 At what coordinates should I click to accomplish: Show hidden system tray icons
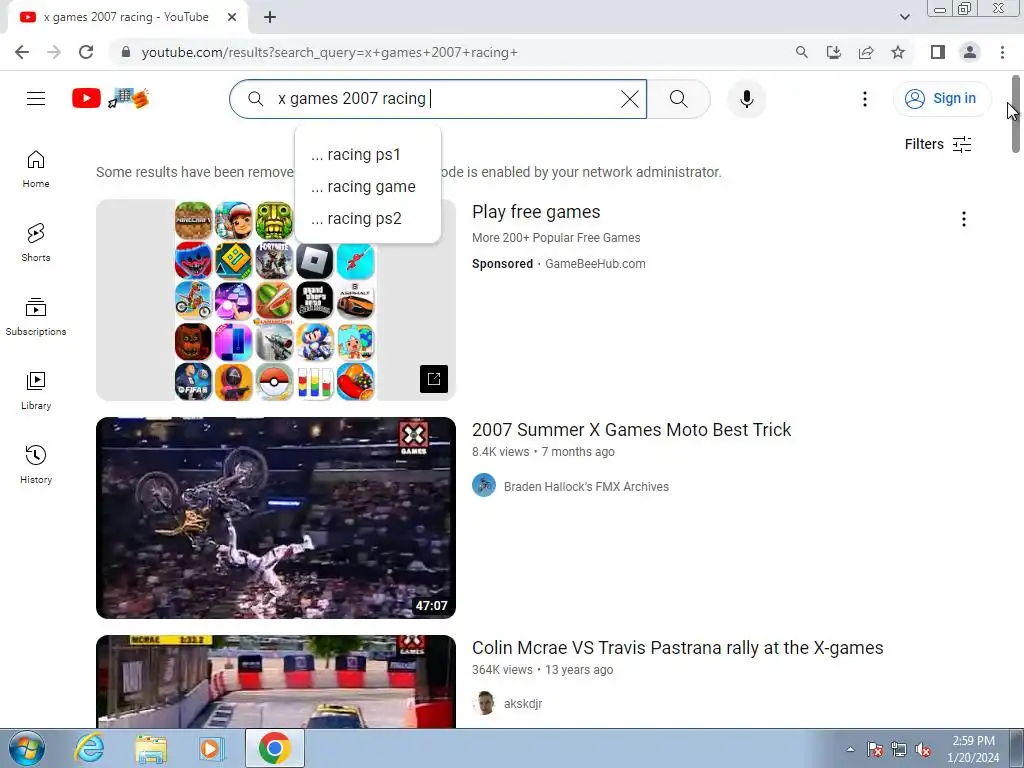point(850,749)
